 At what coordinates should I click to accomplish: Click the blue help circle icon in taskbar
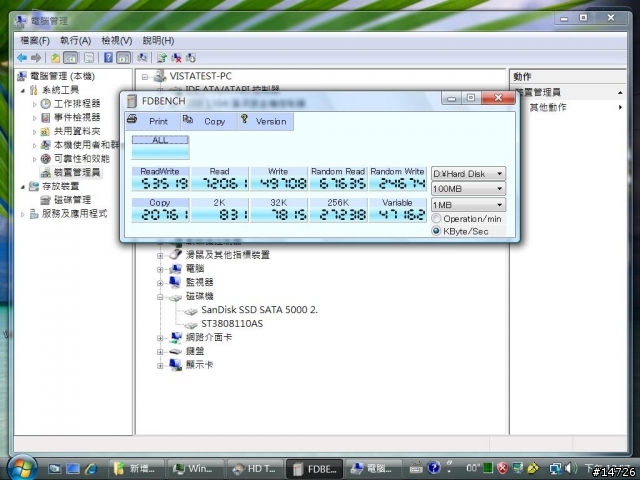433,468
